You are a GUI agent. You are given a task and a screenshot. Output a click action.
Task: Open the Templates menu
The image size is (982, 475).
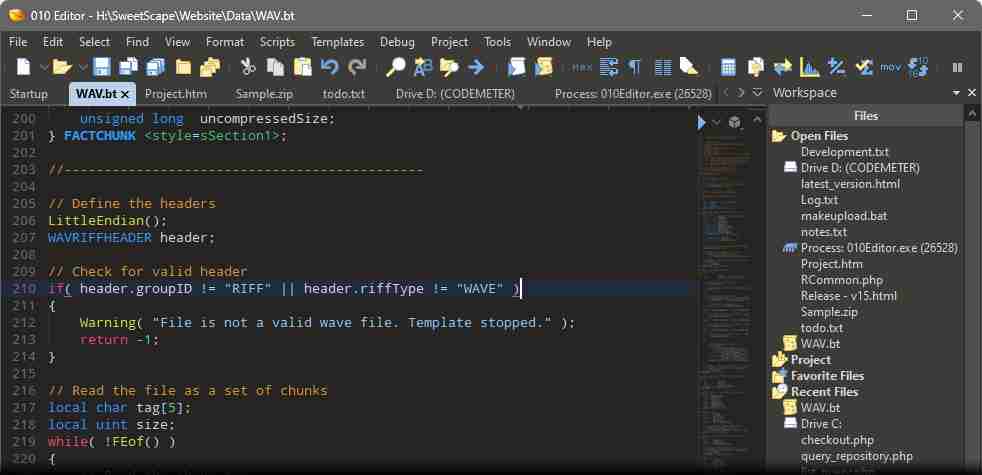(337, 42)
